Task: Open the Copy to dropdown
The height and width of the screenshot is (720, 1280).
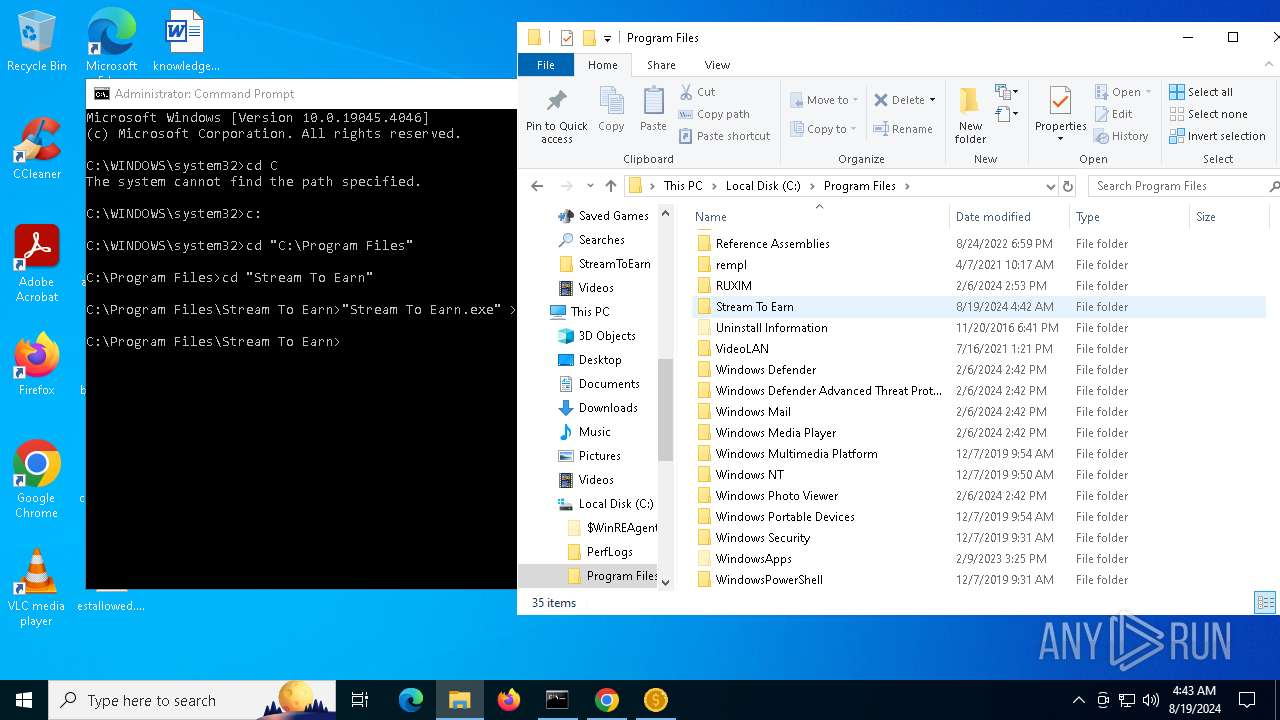Action: coord(822,129)
